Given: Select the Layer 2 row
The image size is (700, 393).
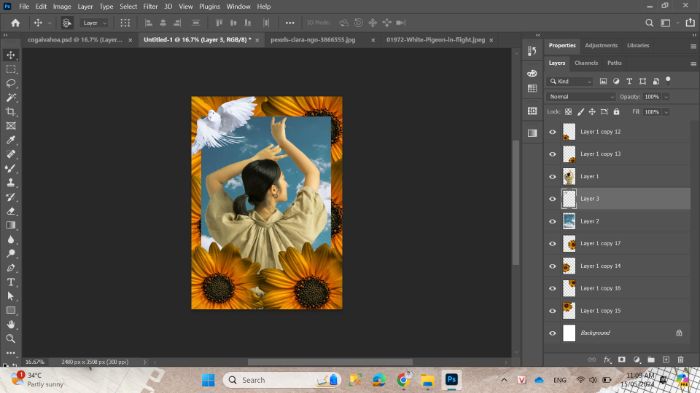Looking at the screenshot, I should 617,221.
